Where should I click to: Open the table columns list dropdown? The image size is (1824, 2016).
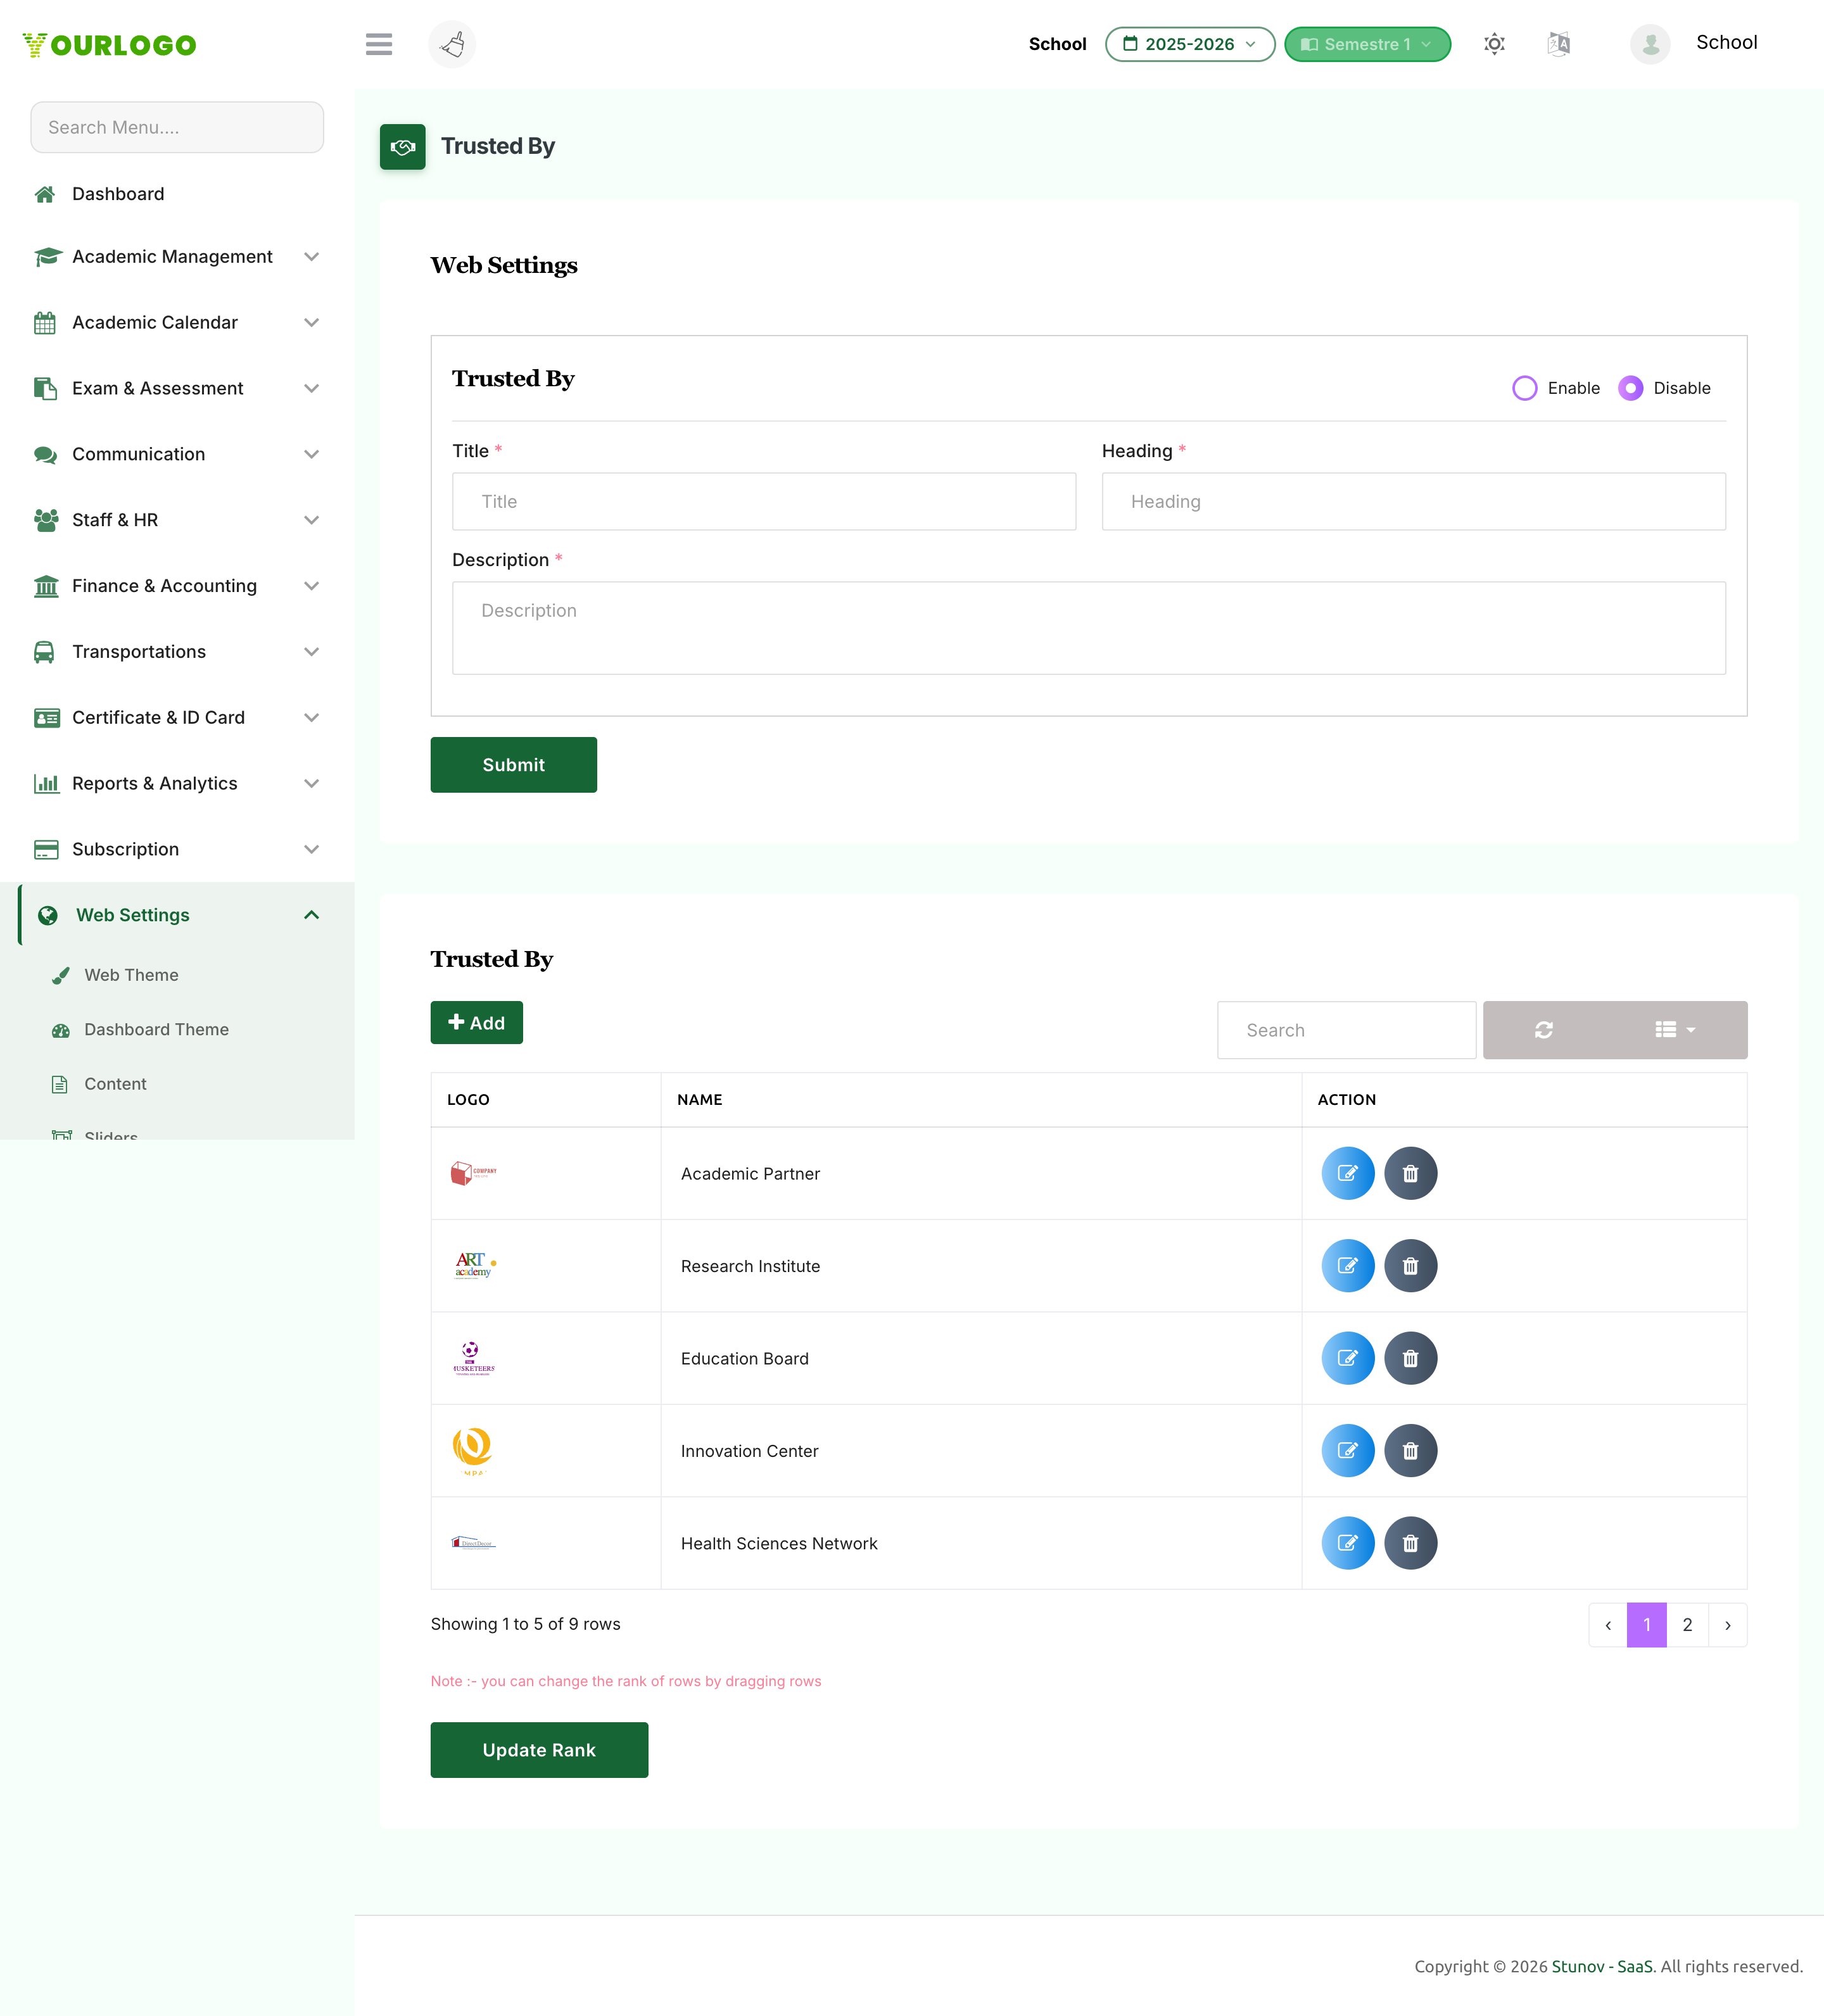click(x=1675, y=1030)
